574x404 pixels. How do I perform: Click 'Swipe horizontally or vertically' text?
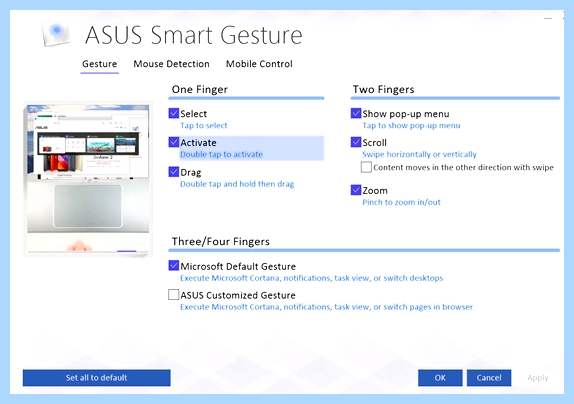419,154
